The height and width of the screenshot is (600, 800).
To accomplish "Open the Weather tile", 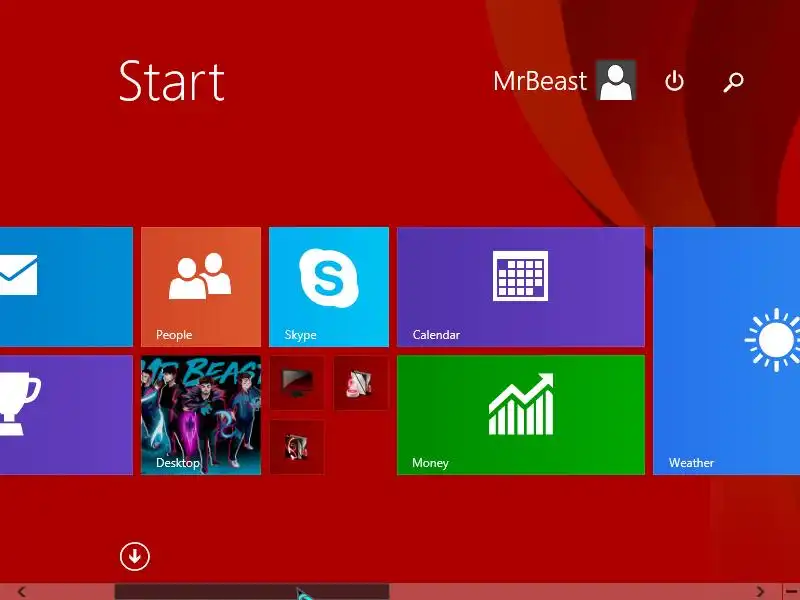I will (x=727, y=351).
